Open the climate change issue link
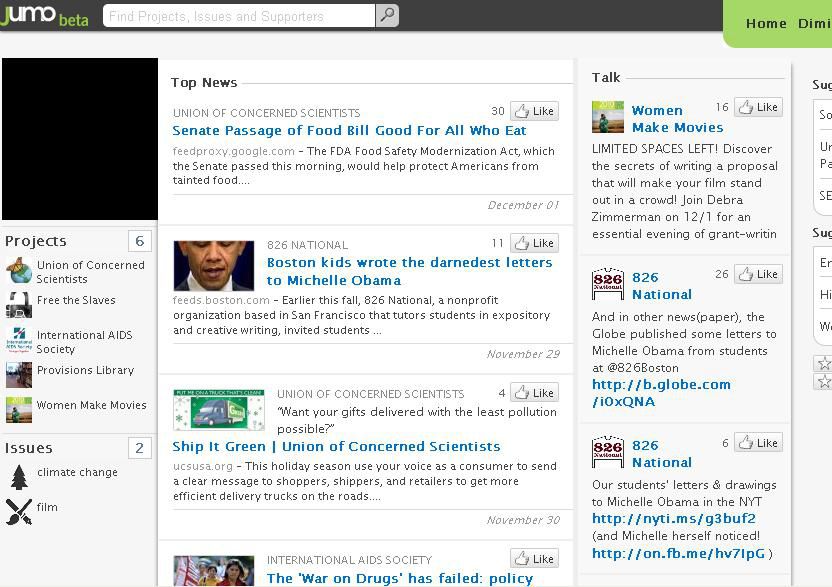Image resolution: width=832 pixels, height=587 pixels. (x=77, y=472)
